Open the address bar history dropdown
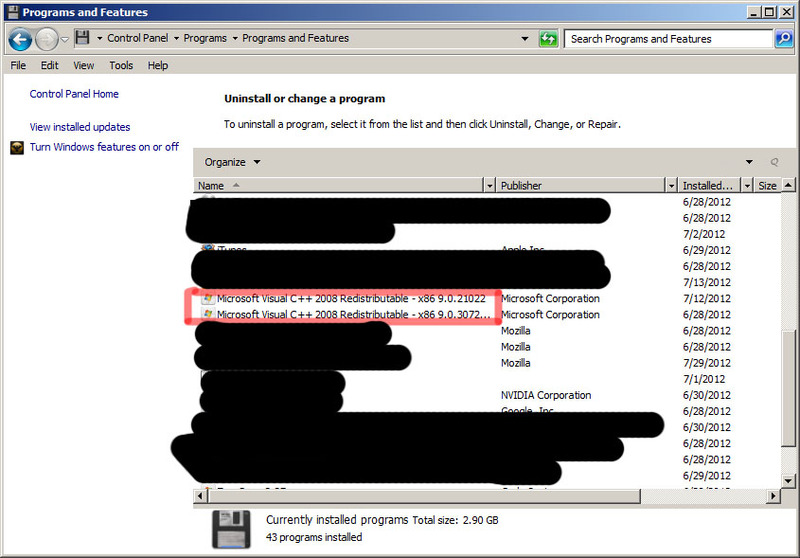Viewport: 800px width, 558px height. point(526,39)
